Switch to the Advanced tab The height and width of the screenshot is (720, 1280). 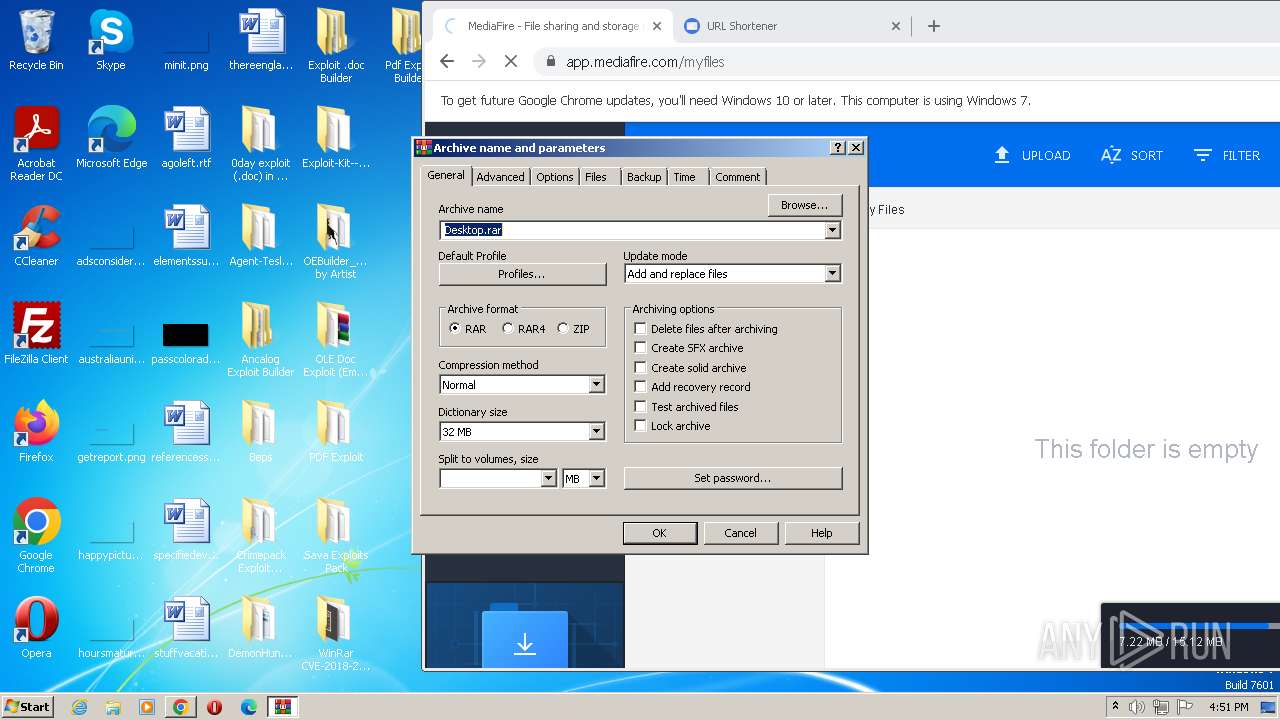[x=500, y=177]
